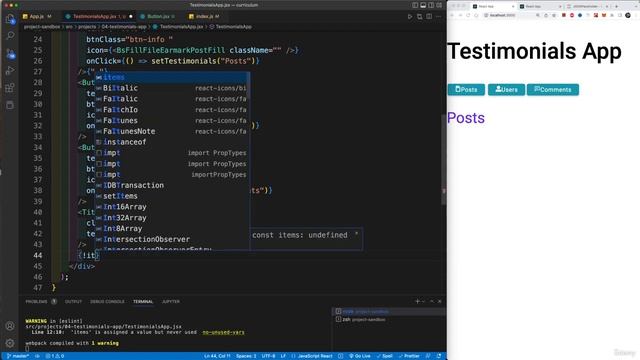Click the no-unused-vars link in terminal
This screenshot has width=640, height=360.
(x=223, y=332)
